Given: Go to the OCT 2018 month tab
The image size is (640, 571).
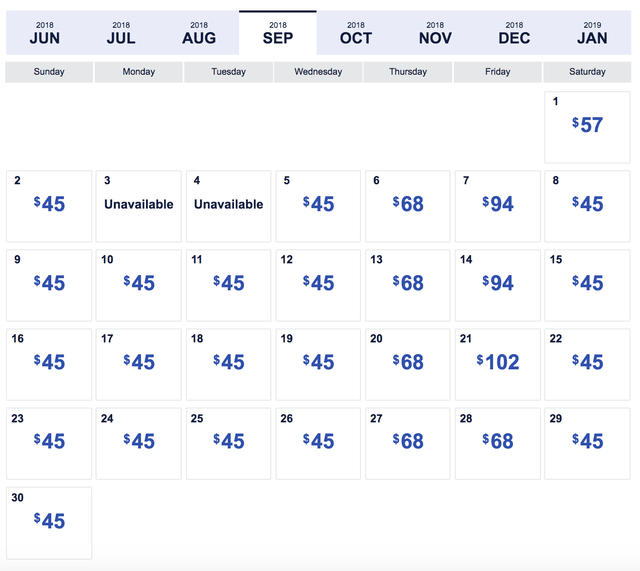Looking at the screenshot, I should click(x=356, y=33).
